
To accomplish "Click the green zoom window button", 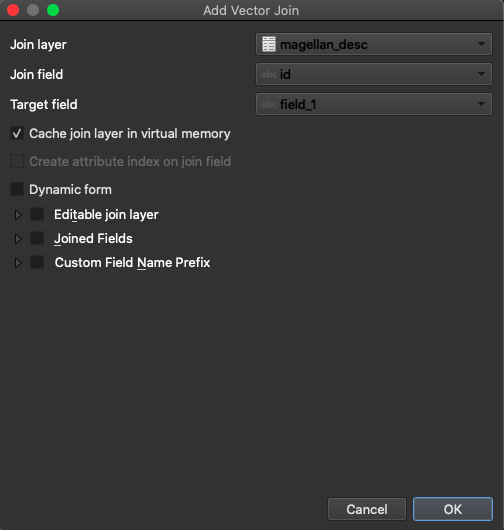I will (x=53, y=10).
